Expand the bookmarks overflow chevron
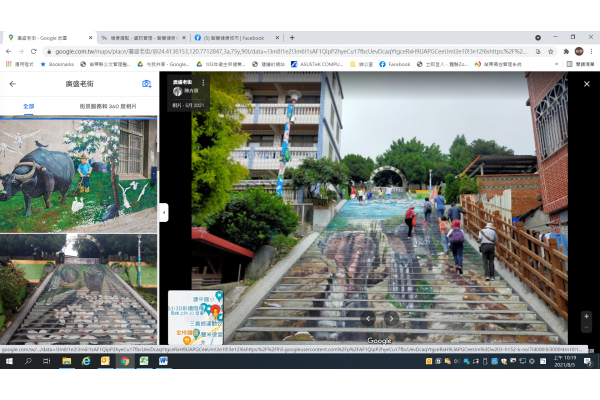600x400 pixels. pyautogui.click(x=556, y=64)
